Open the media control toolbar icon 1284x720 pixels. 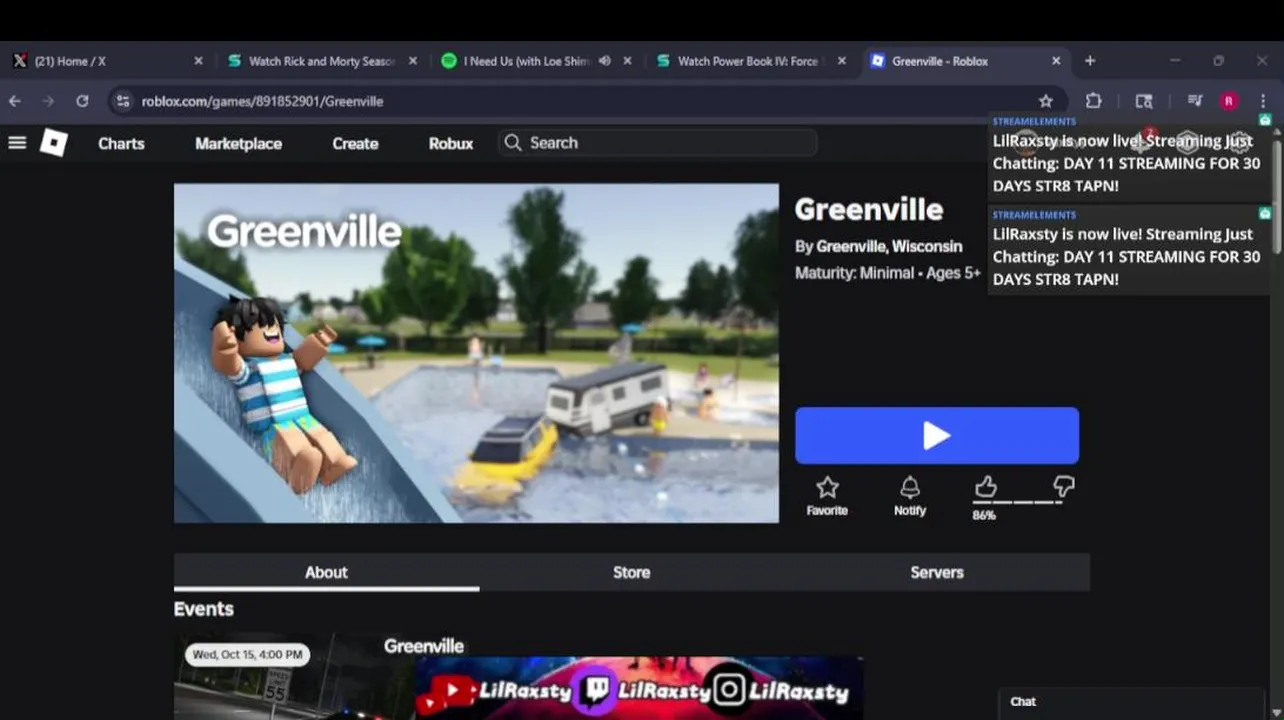click(x=1194, y=101)
